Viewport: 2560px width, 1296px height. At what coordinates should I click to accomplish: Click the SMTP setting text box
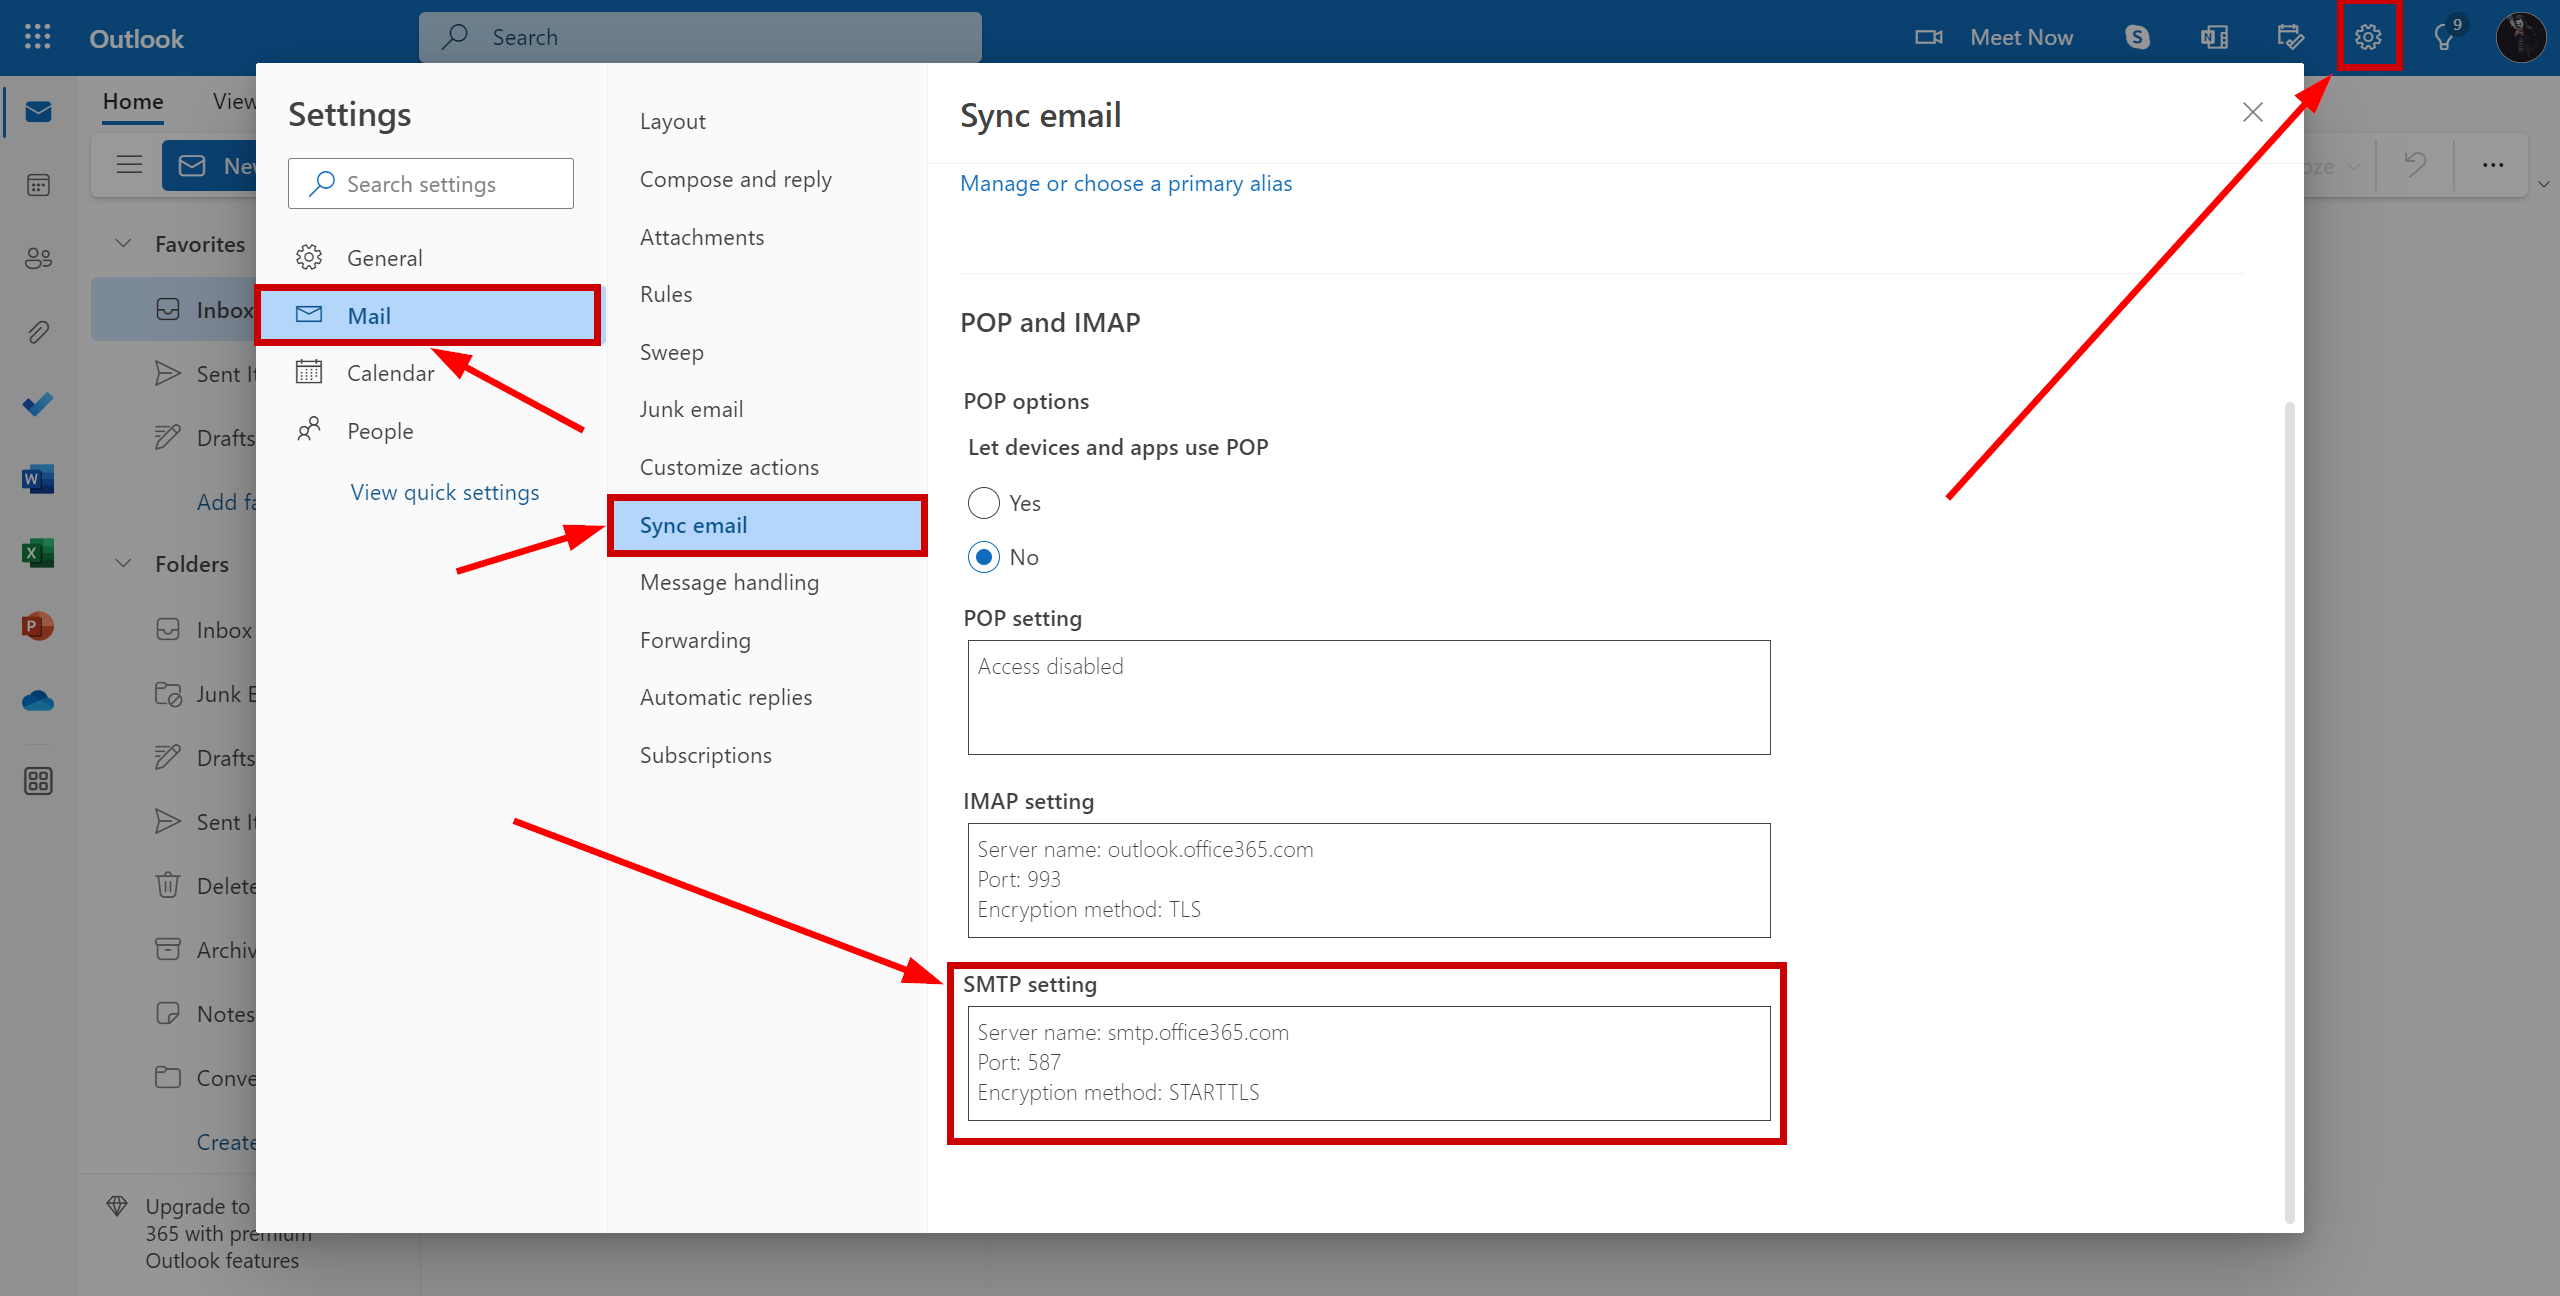(x=1369, y=1063)
